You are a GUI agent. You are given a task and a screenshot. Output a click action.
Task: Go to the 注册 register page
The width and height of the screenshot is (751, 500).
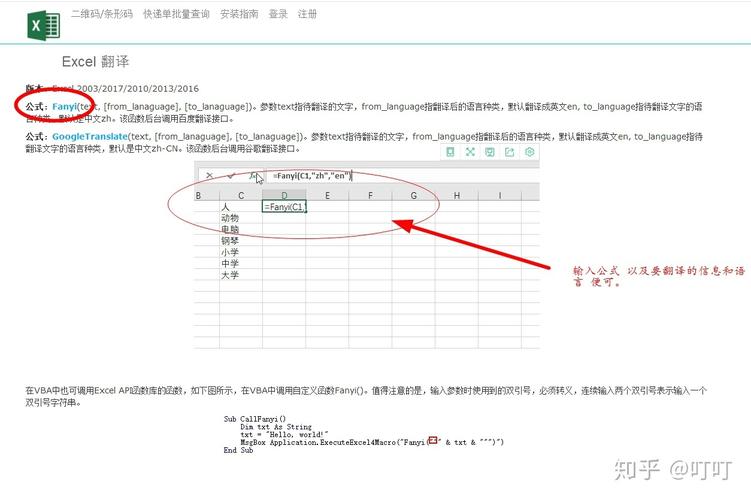(x=307, y=14)
